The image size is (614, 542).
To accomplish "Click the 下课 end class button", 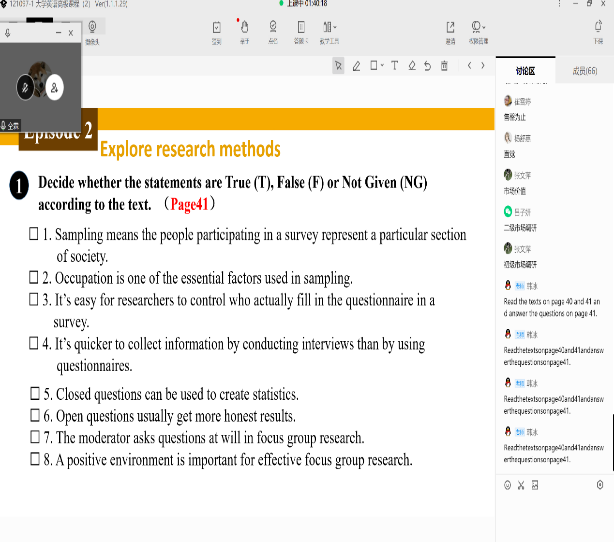I will pos(598,31).
